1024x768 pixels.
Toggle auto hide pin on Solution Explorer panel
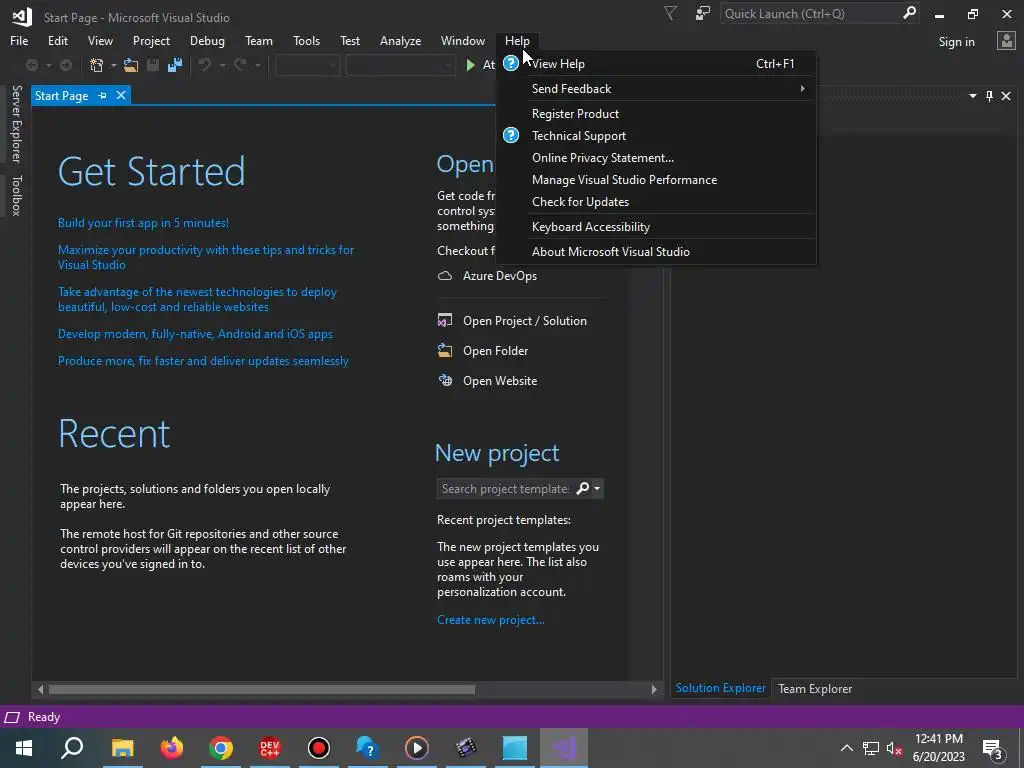(989, 96)
